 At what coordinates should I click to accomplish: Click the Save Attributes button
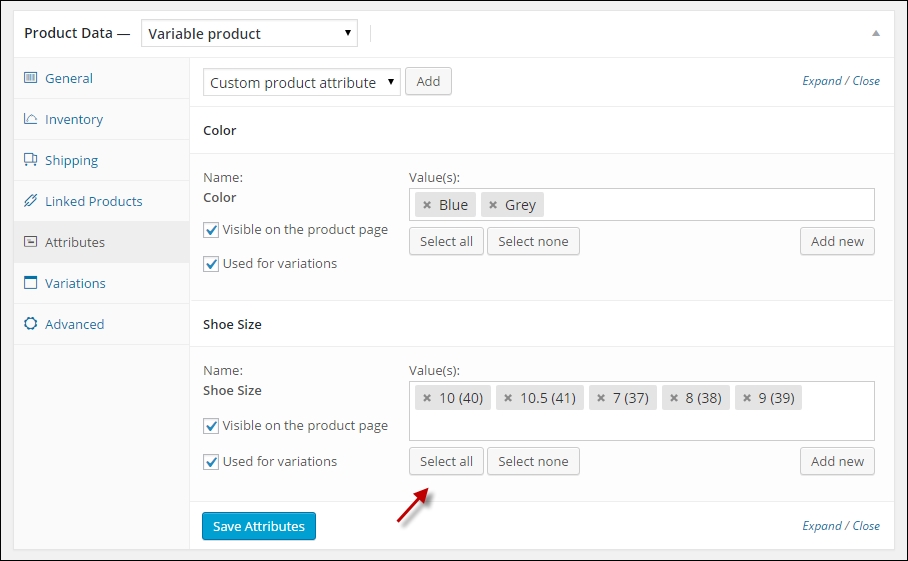(259, 526)
